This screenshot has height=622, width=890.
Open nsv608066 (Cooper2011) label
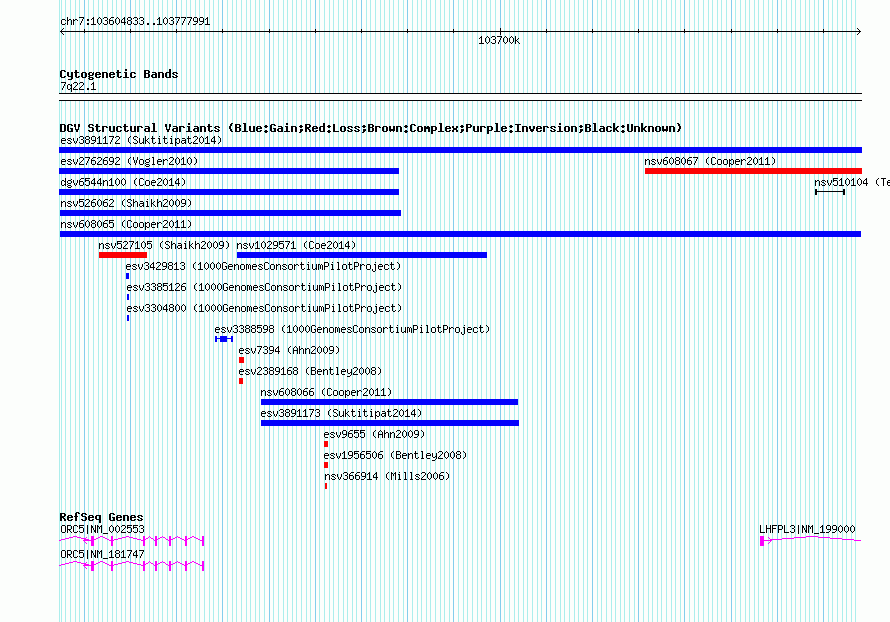(326, 392)
